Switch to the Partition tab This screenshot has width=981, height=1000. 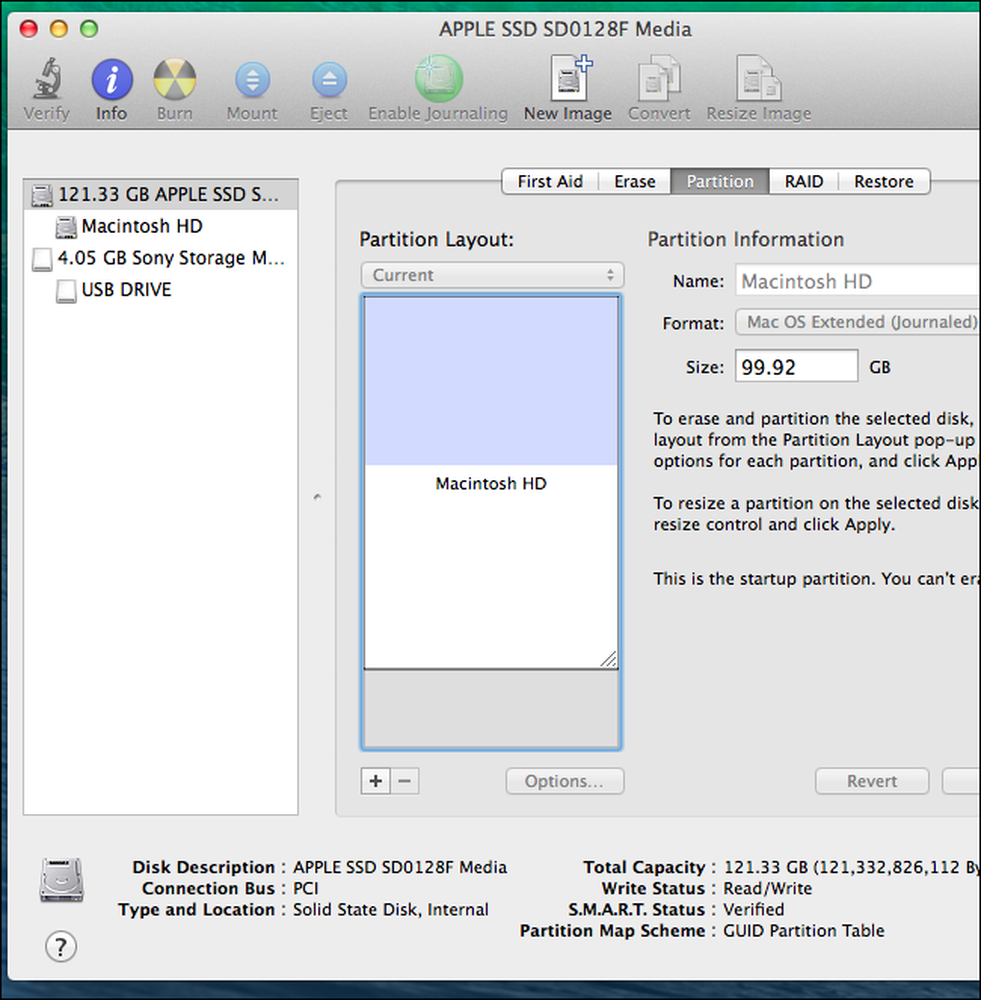(720, 182)
